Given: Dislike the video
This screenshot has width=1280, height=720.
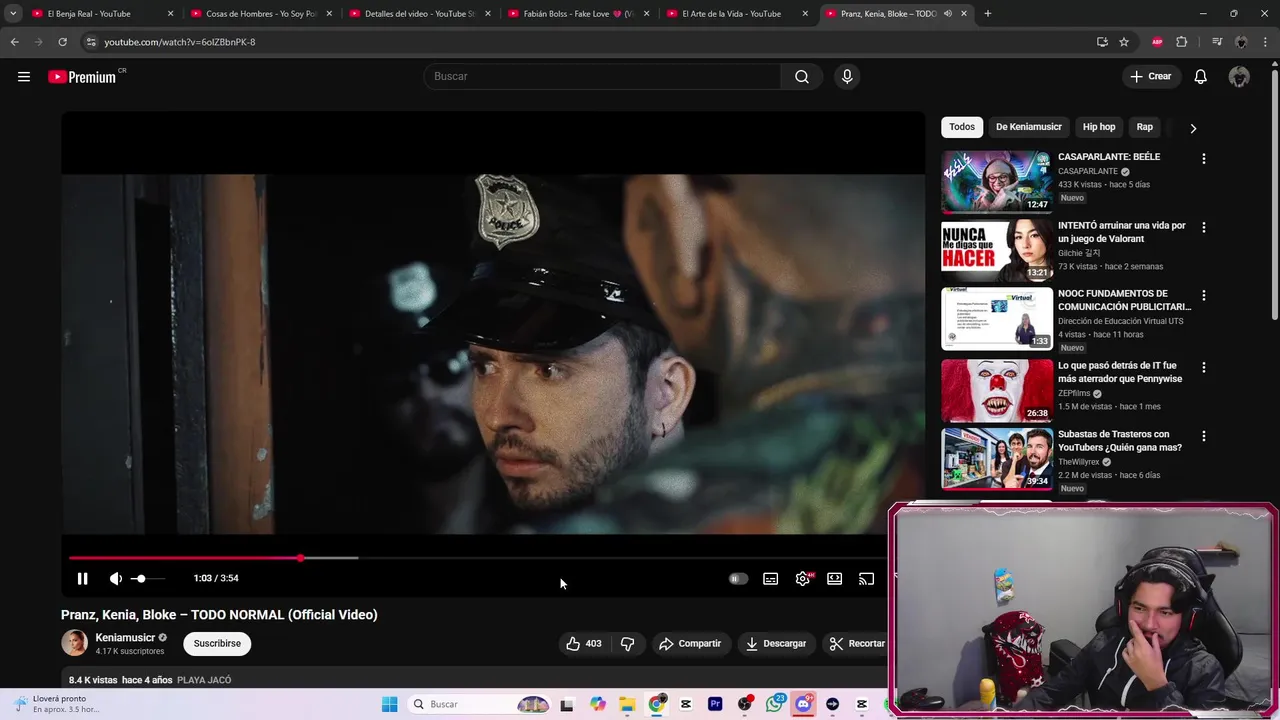Looking at the screenshot, I should point(628,644).
